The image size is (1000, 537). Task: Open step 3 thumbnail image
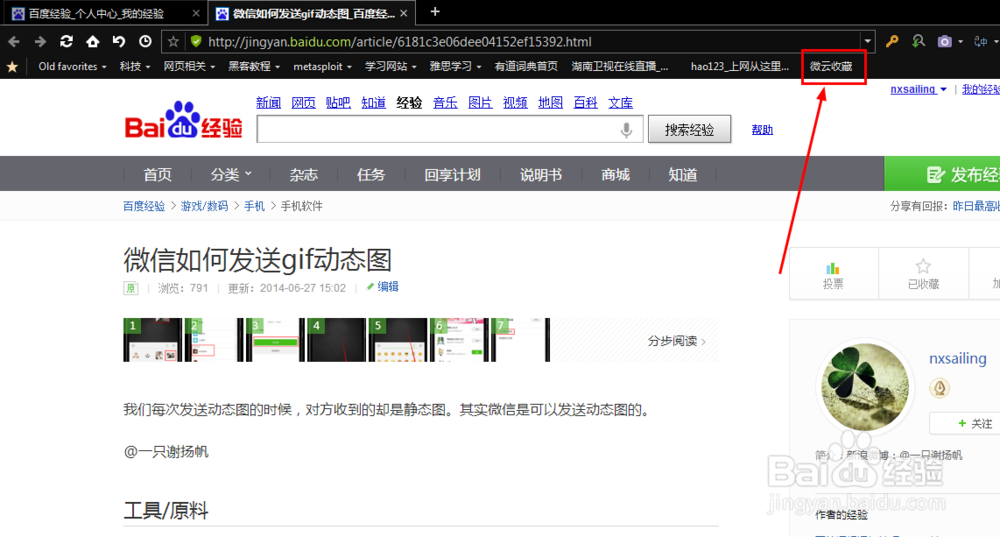click(275, 340)
